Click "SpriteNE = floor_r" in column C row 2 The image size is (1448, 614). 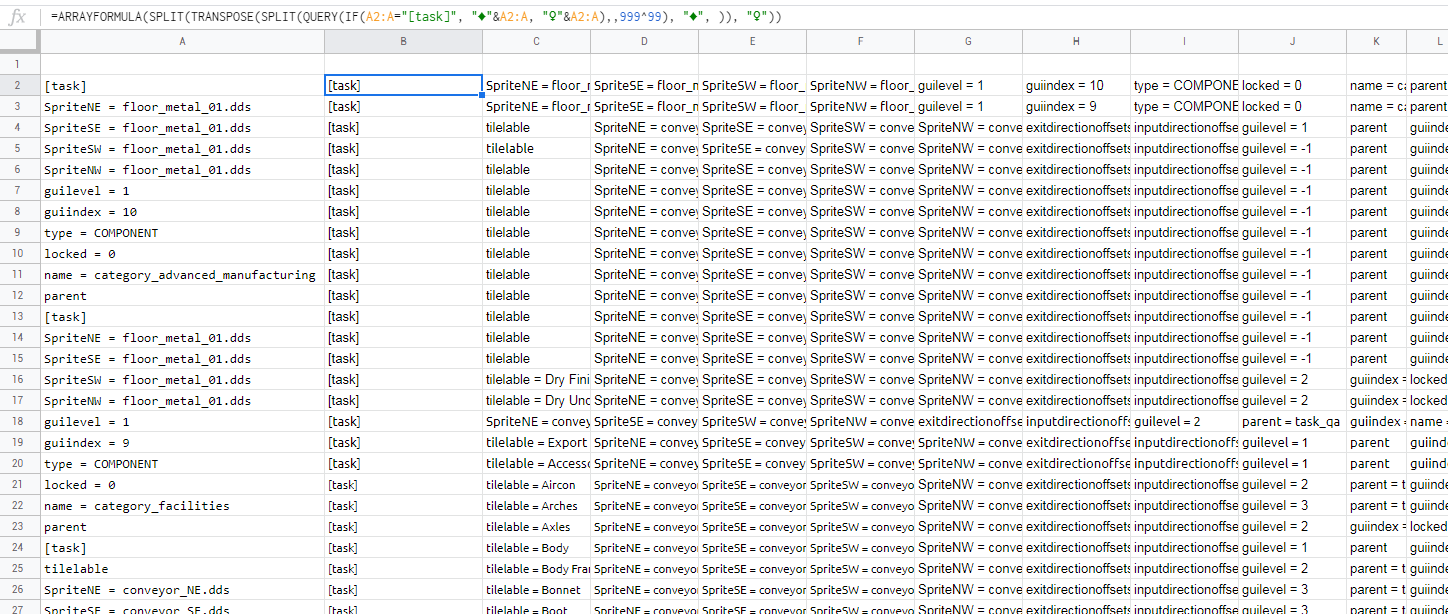coord(536,85)
